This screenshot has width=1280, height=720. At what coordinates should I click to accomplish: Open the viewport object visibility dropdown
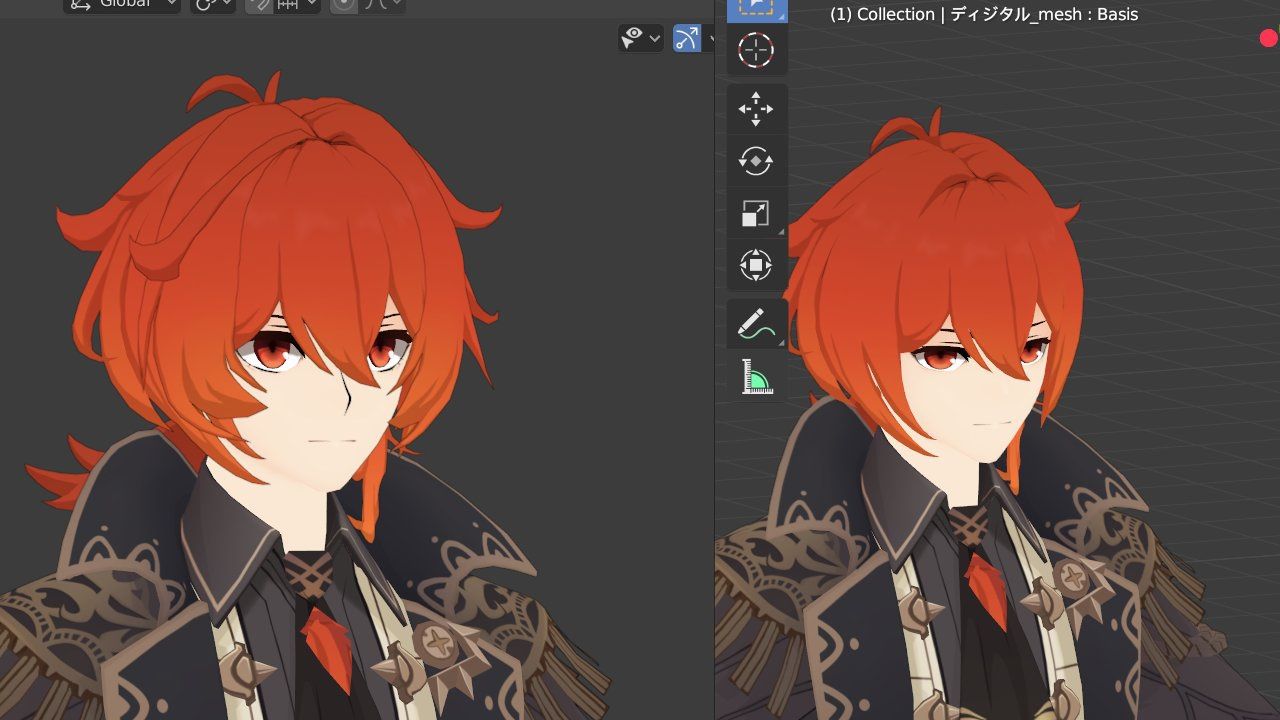[x=641, y=38]
